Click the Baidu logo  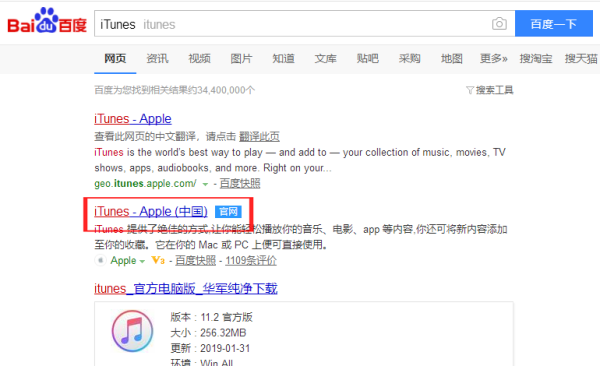pos(47,21)
